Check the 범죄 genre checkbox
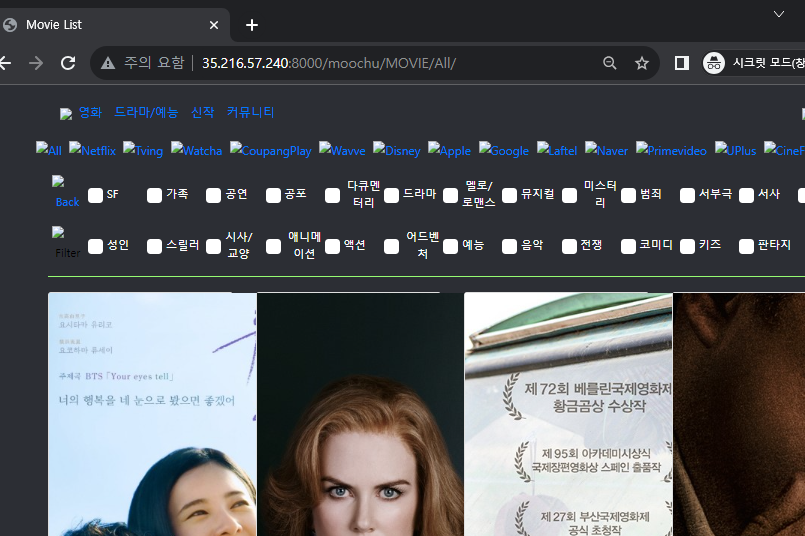 628,195
